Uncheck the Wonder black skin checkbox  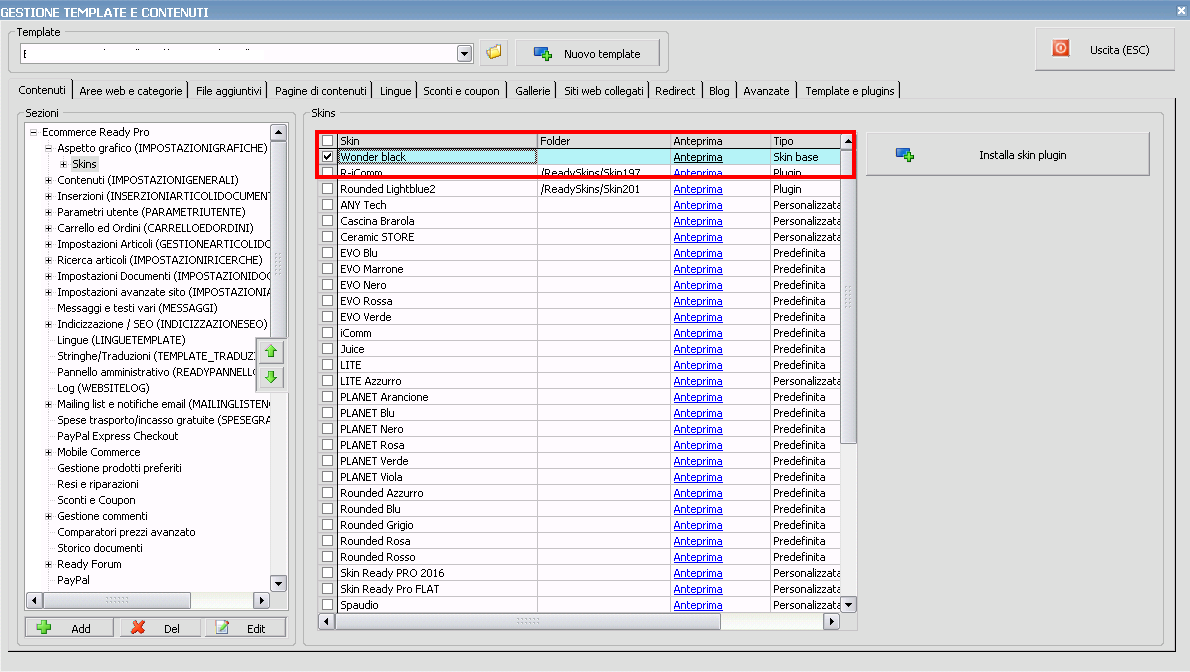[327, 157]
